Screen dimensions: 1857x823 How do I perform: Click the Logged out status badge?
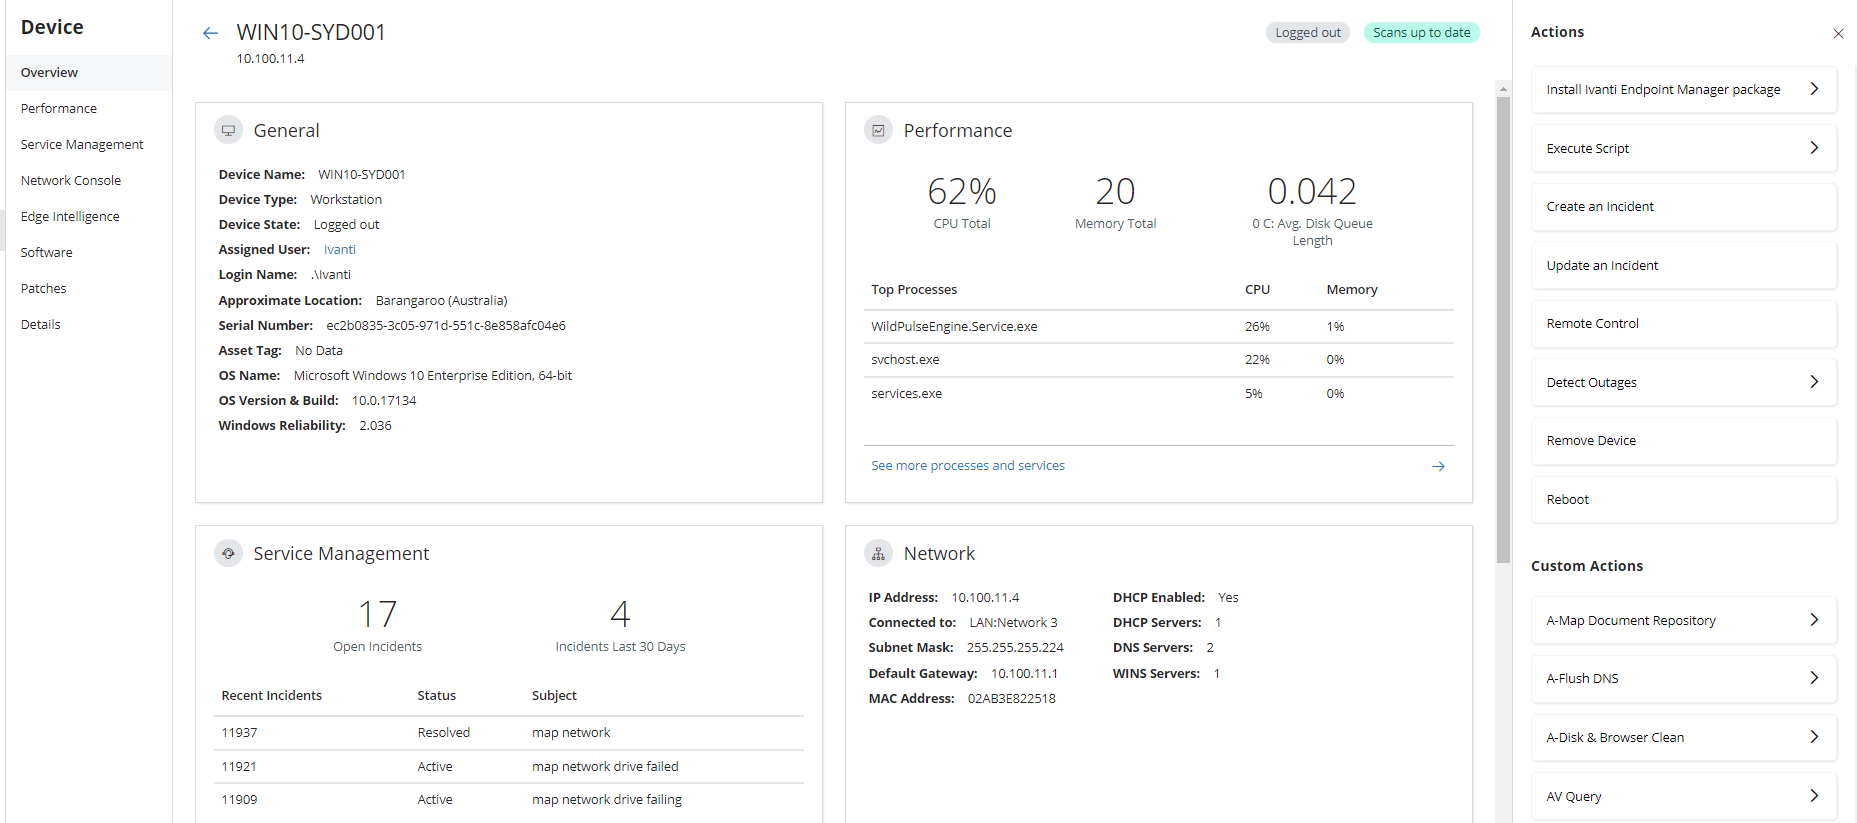(1308, 33)
